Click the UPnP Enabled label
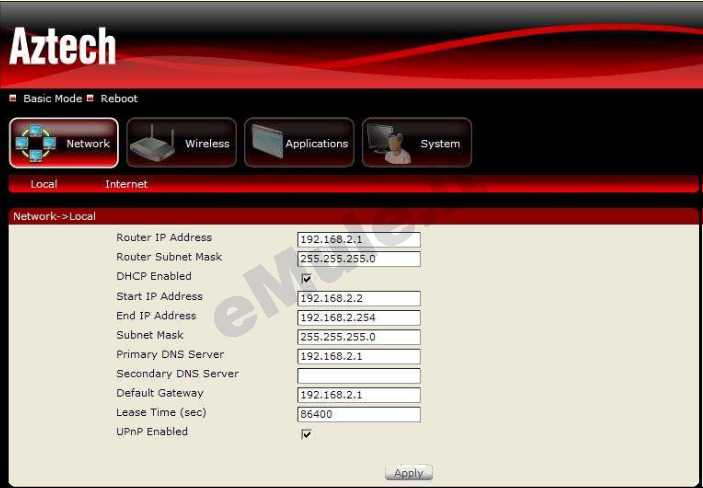 [x=152, y=431]
